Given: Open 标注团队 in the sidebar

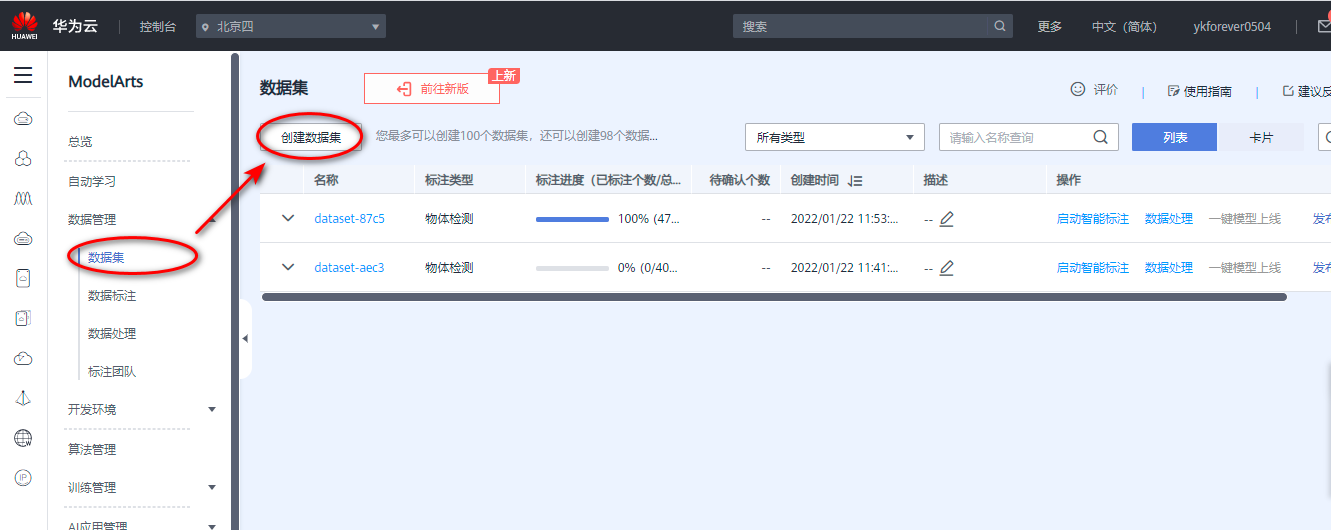Looking at the screenshot, I should (112, 372).
